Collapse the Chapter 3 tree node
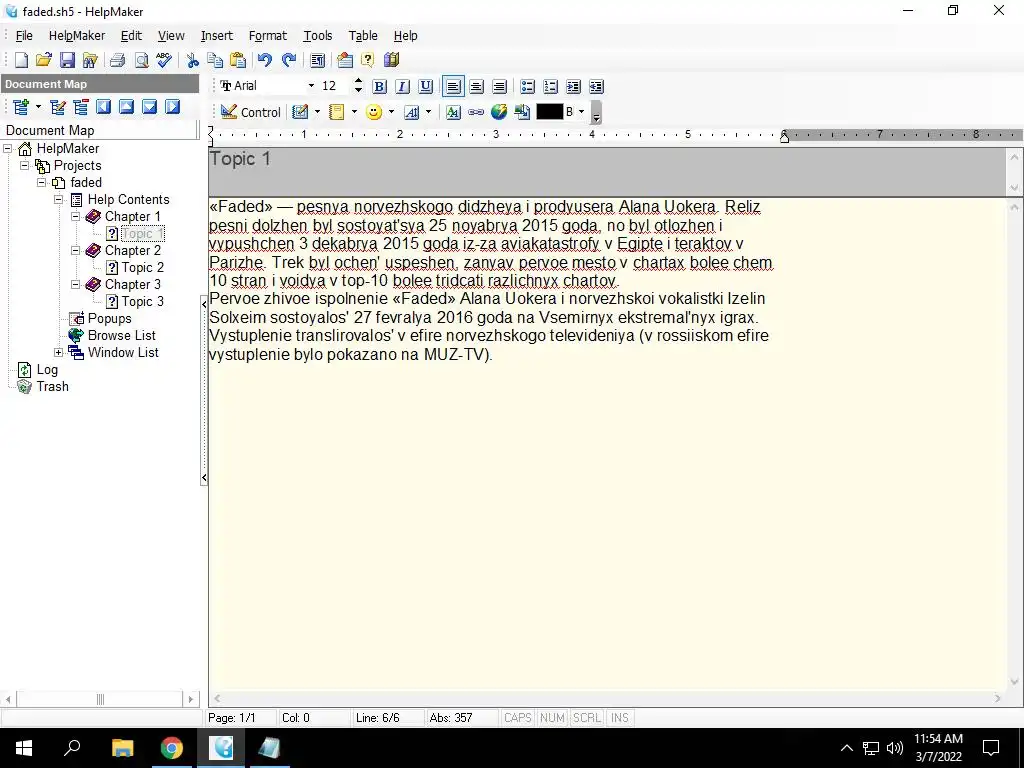The width and height of the screenshot is (1024, 768). (75, 284)
